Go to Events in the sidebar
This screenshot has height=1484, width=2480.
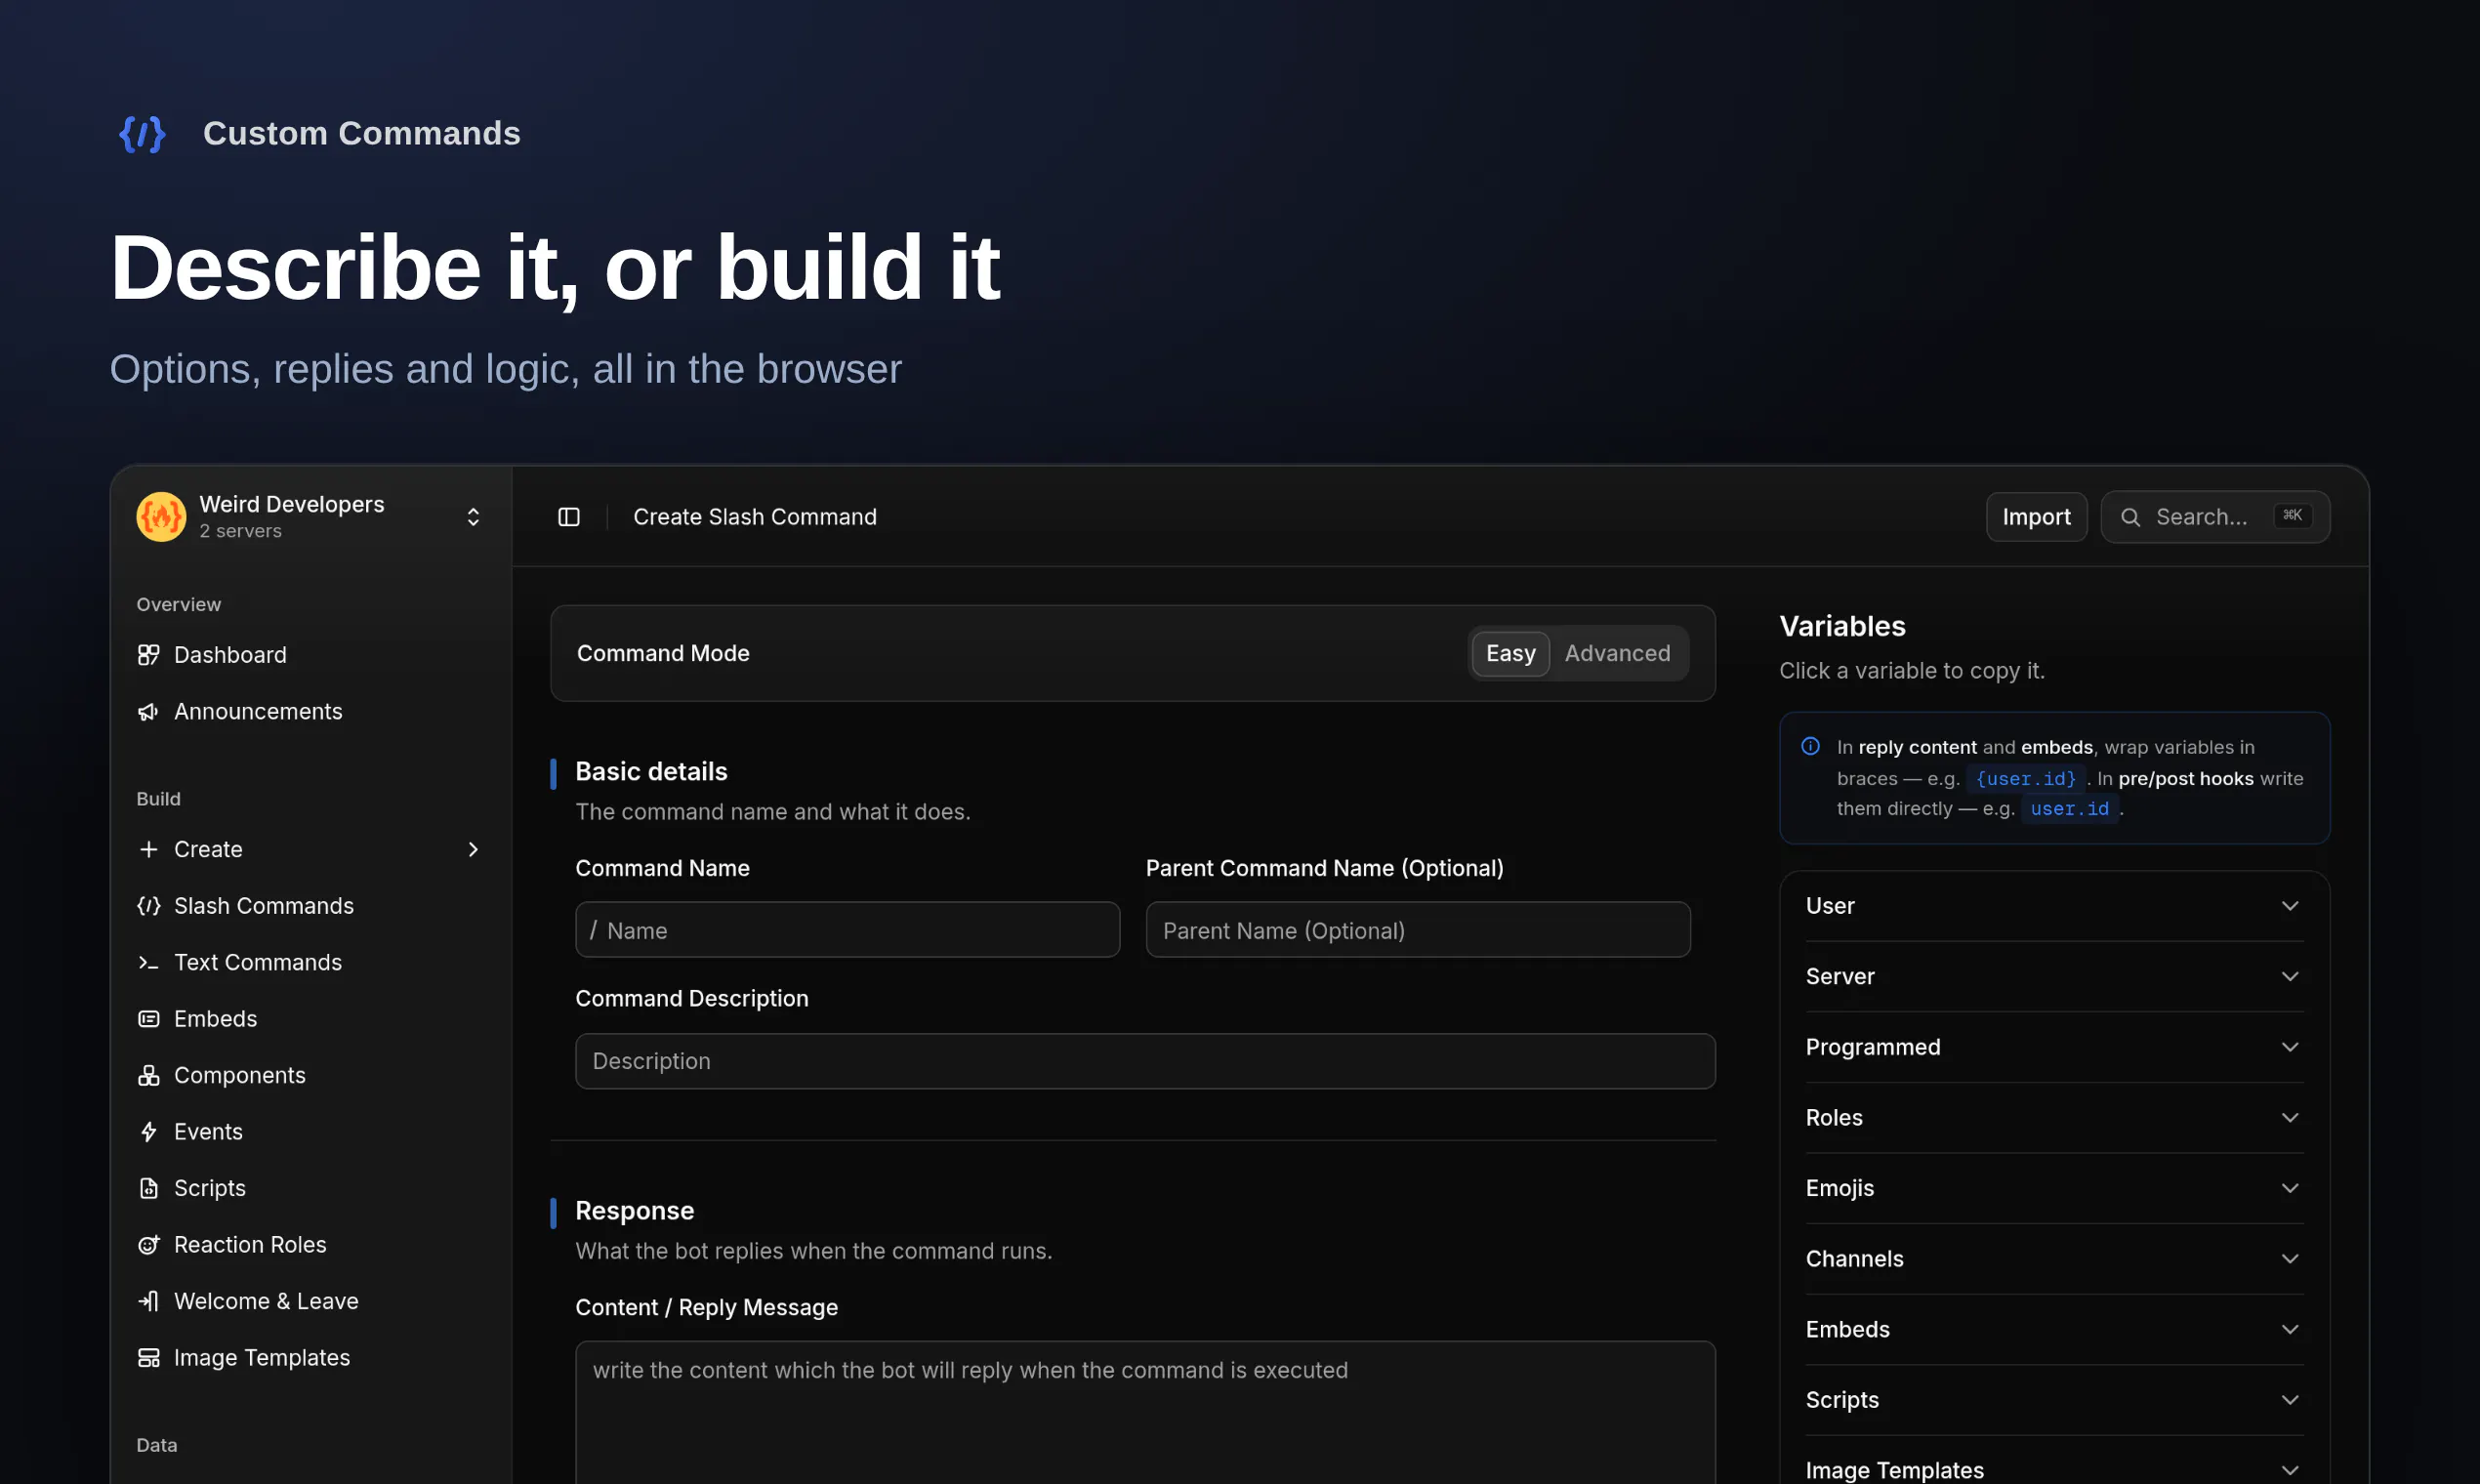(311, 1131)
